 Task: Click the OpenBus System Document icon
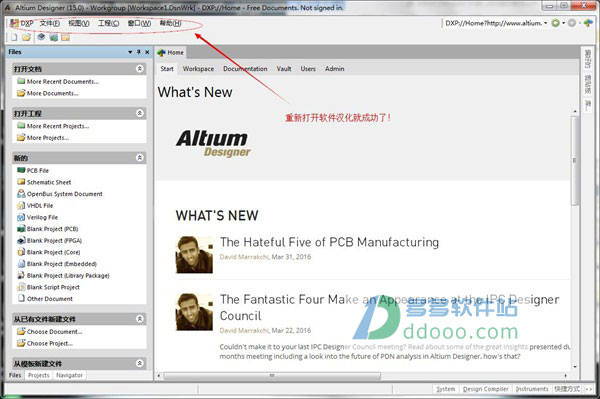tap(21, 194)
